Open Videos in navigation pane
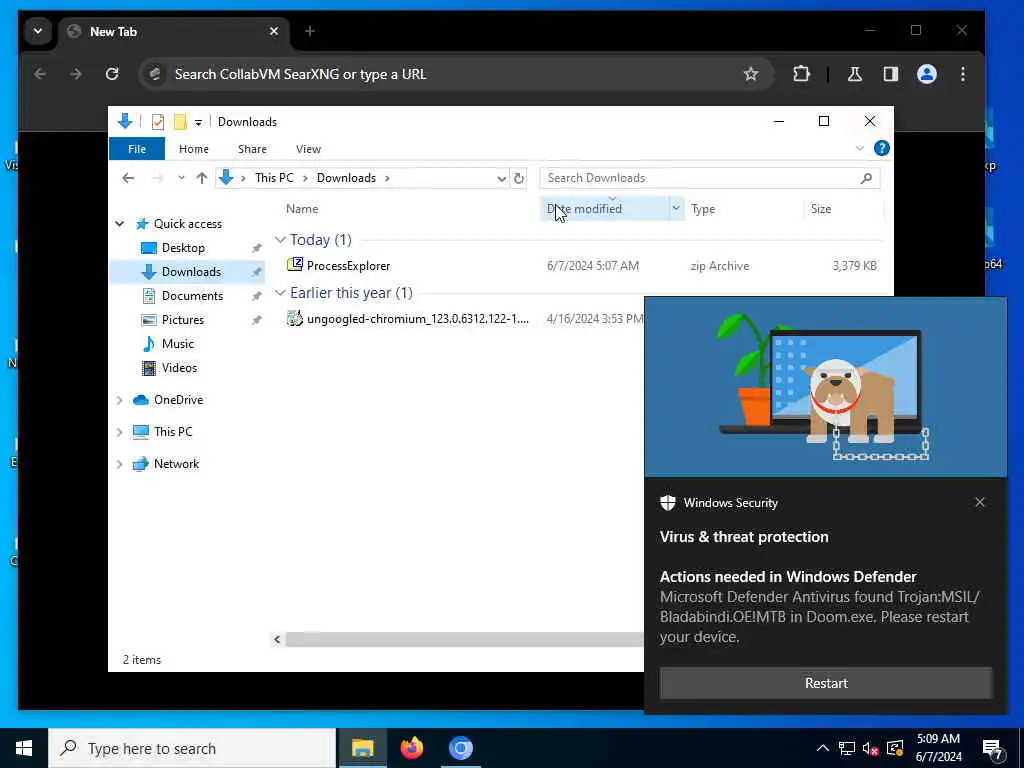The width and height of the screenshot is (1024, 768). pyautogui.click(x=179, y=368)
